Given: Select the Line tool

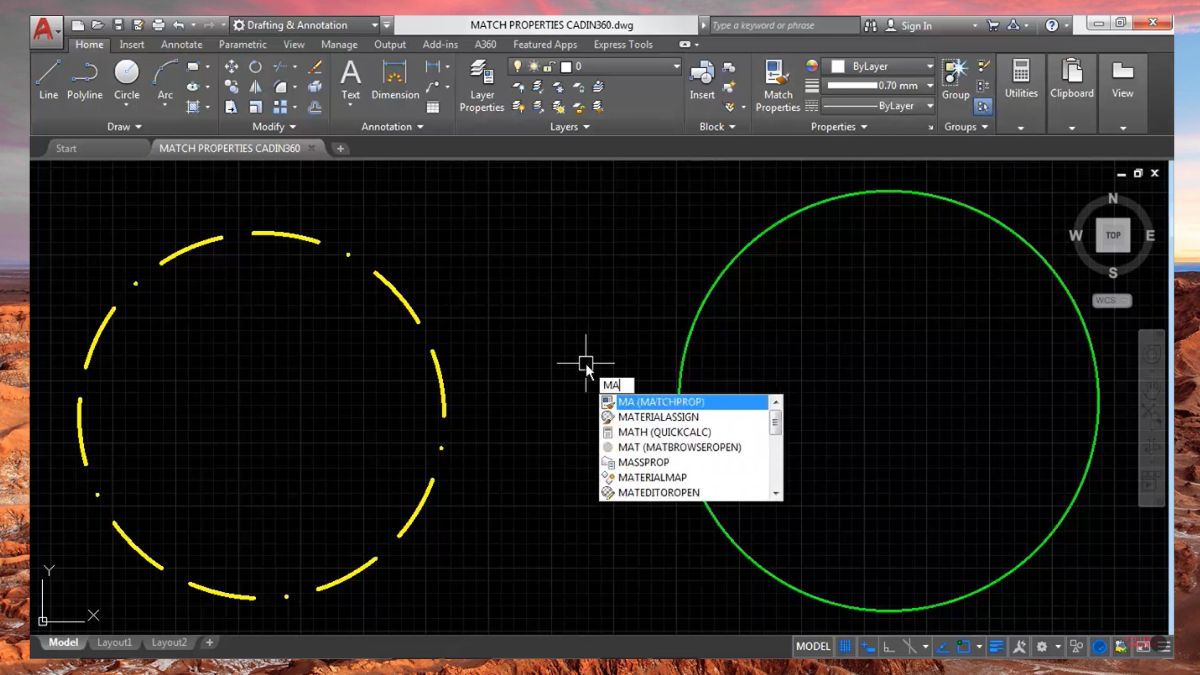Looking at the screenshot, I should [x=48, y=79].
